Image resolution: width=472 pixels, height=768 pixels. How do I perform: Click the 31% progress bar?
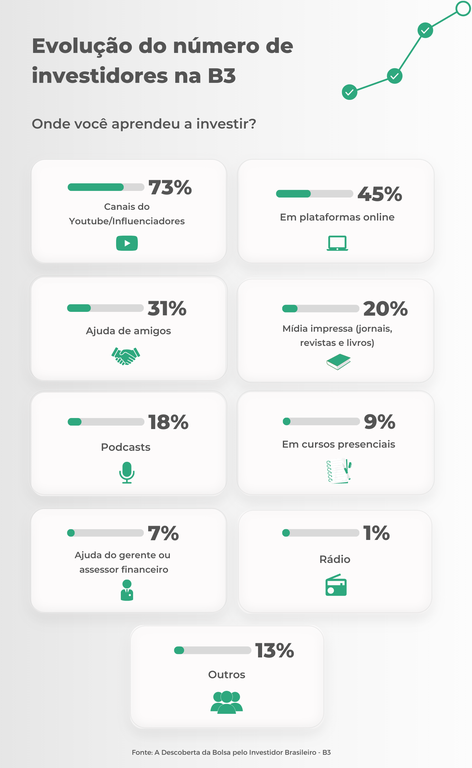pos(105,308)
